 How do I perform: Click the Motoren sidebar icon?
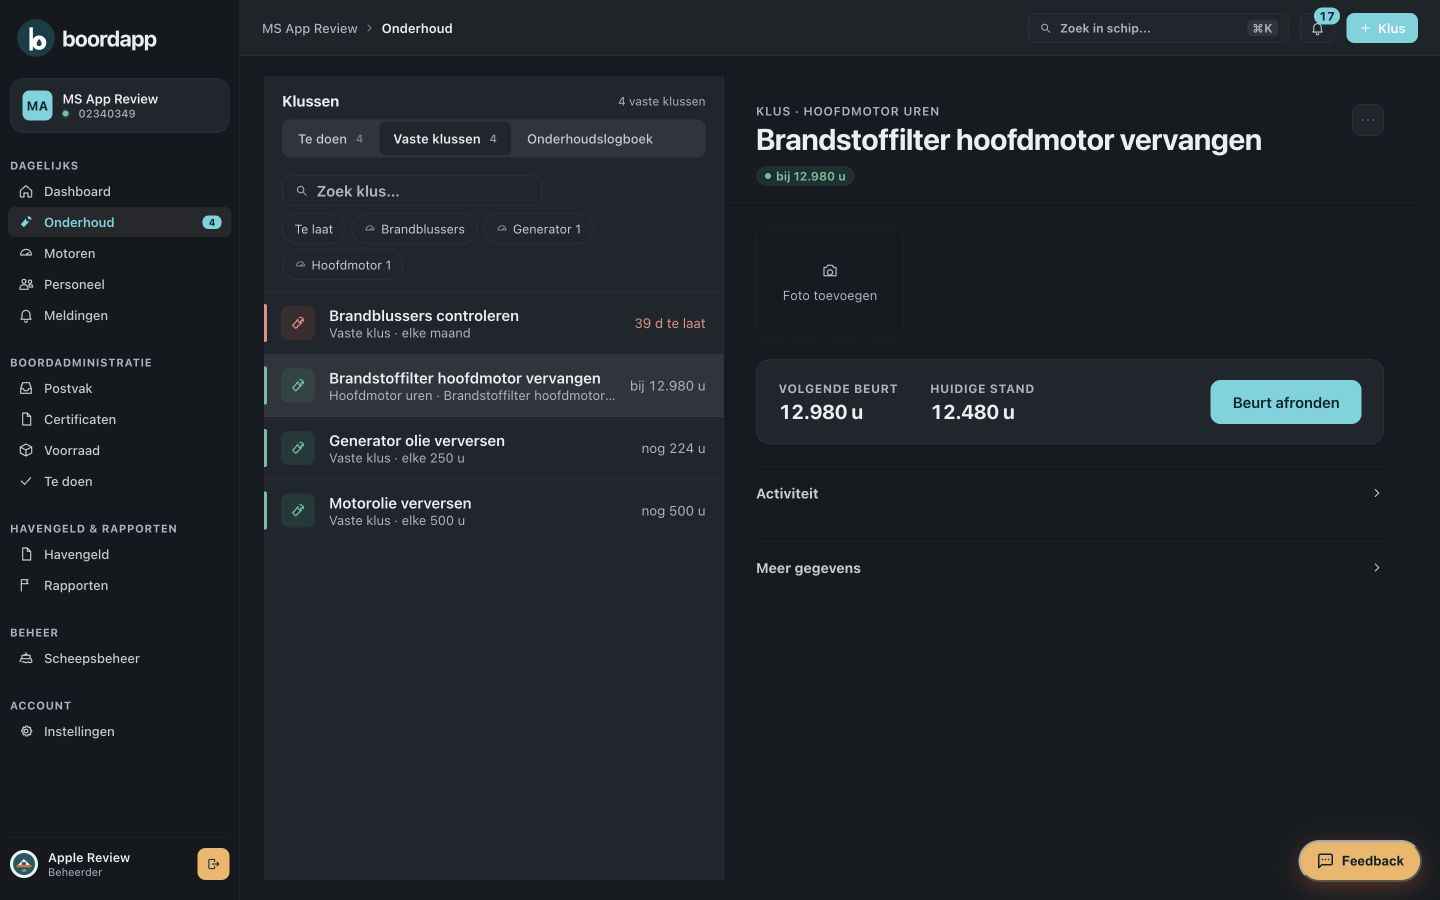[26, 253]
